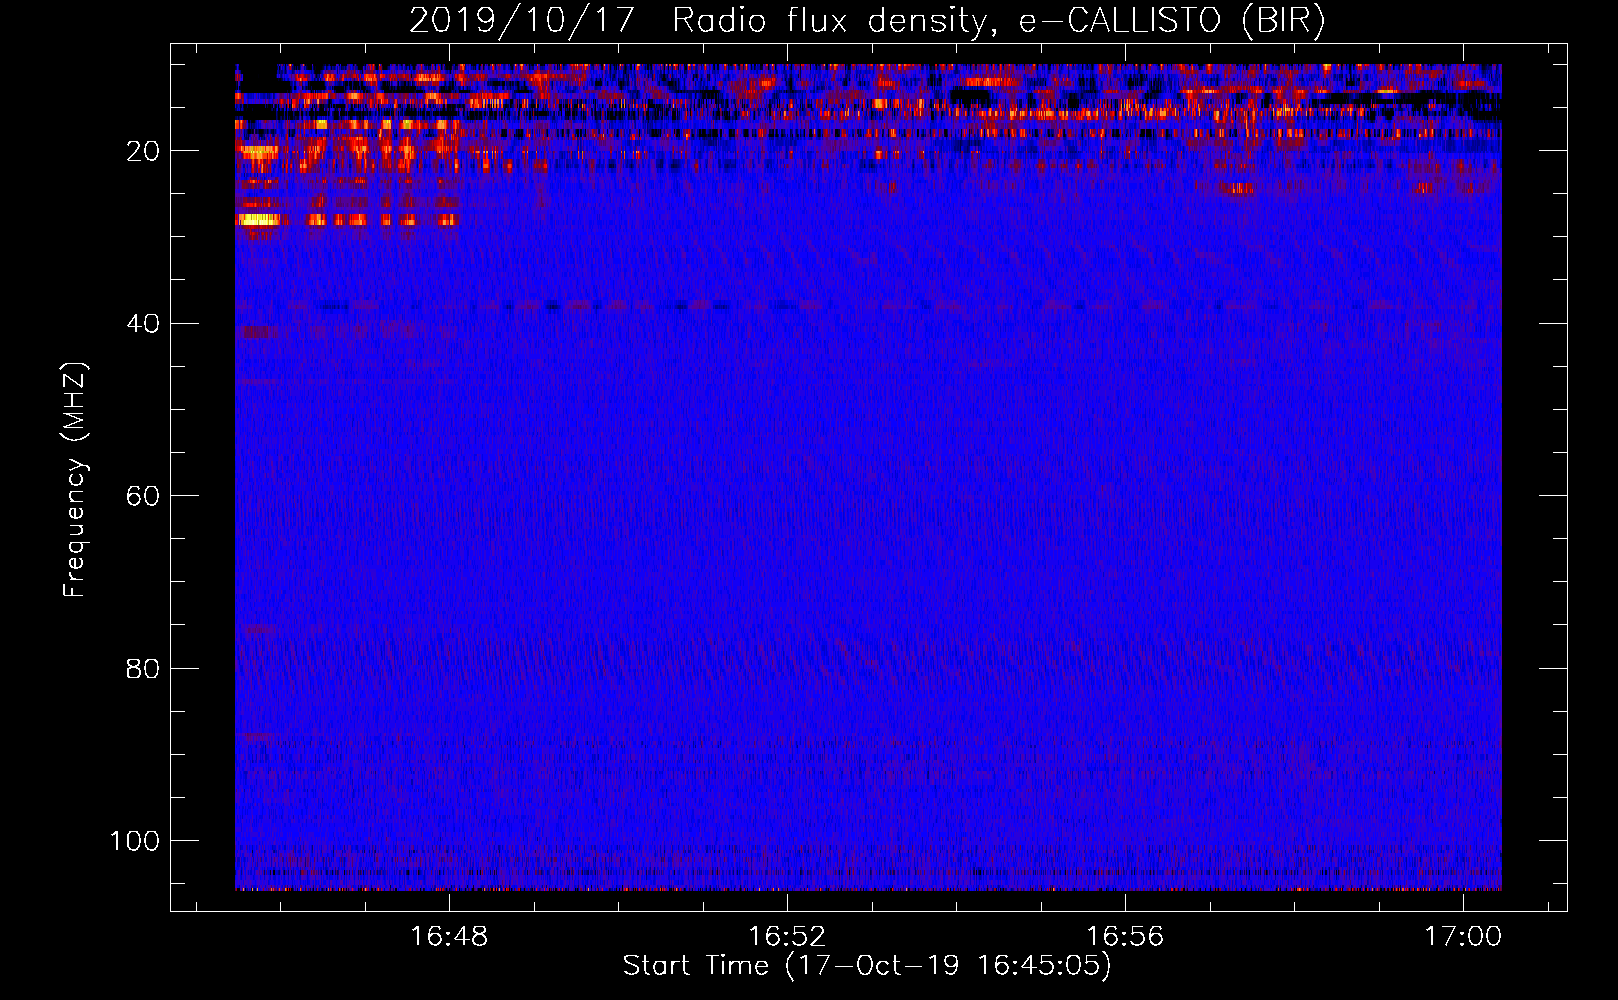The image size is (1618, 1000).
Task: Click the 17:00 time tick label
Action: [1463, 937]
